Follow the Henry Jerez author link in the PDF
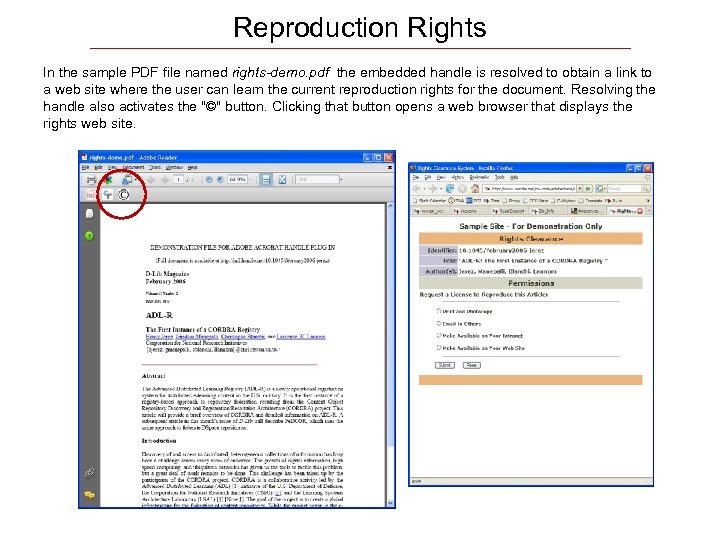Viewport: 720px width, 540px height. [159, 337]
